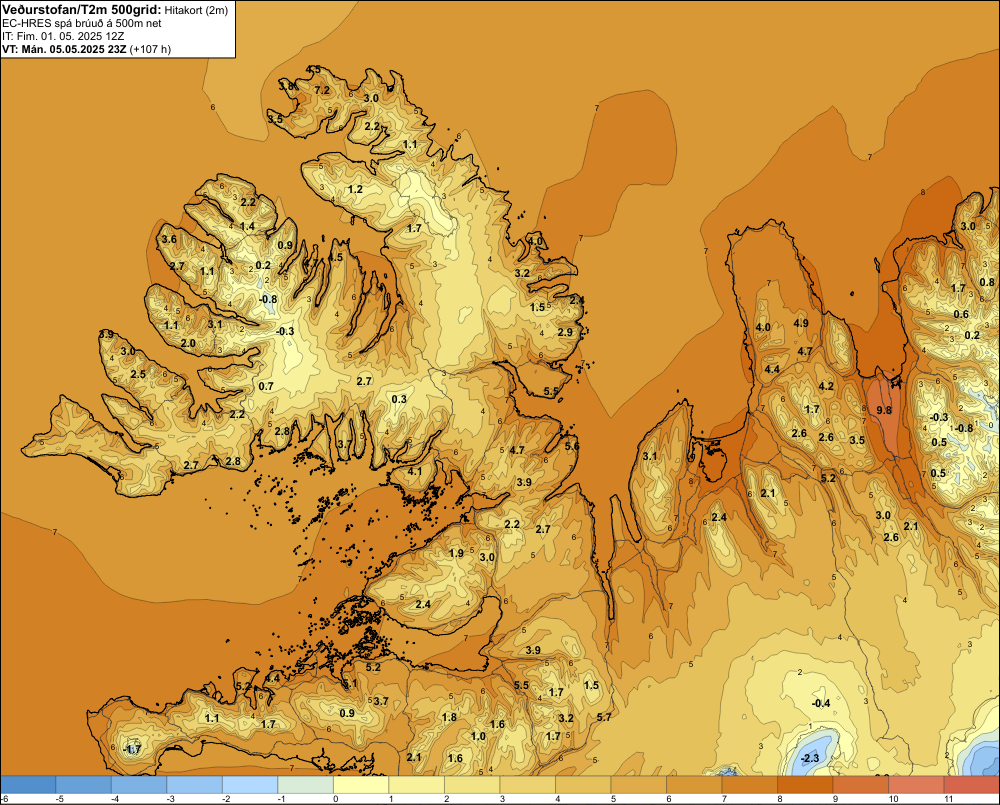This screenshot has width=1000, height=805.
Task: Click the legend scale label -6
Action: [4, 799]
